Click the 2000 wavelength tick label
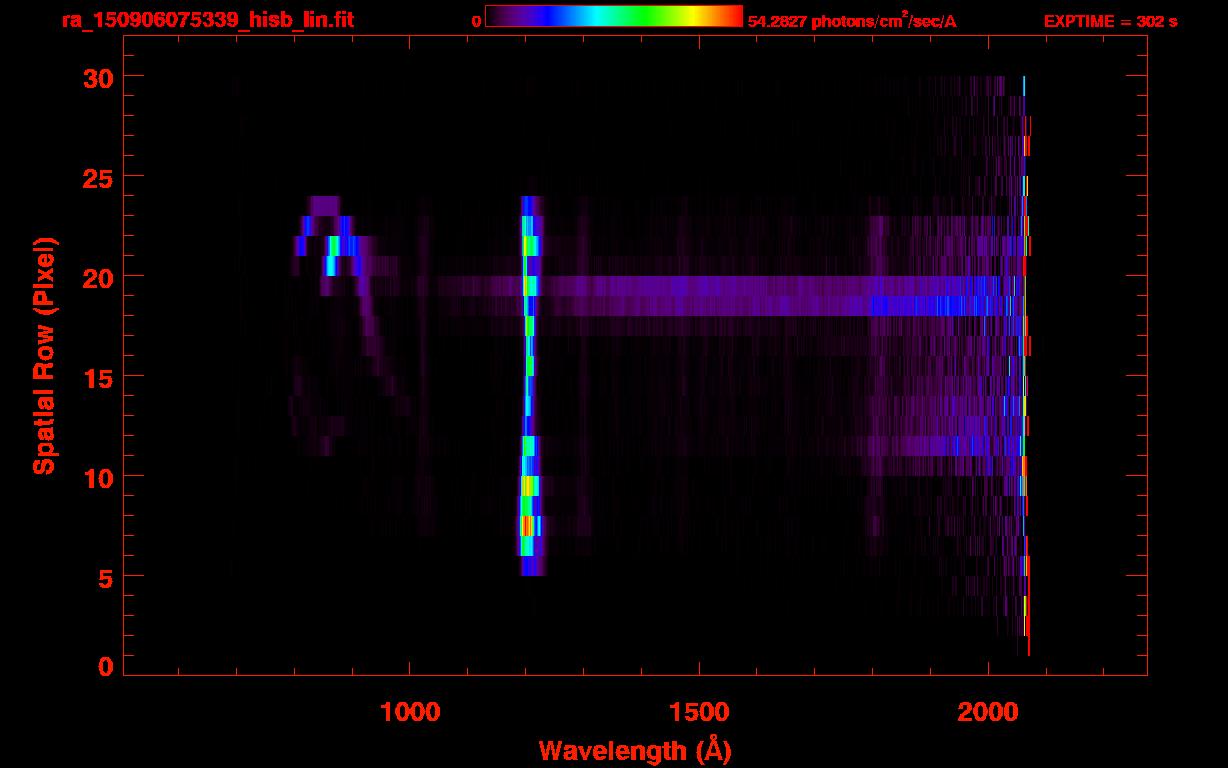 point(988,712)
